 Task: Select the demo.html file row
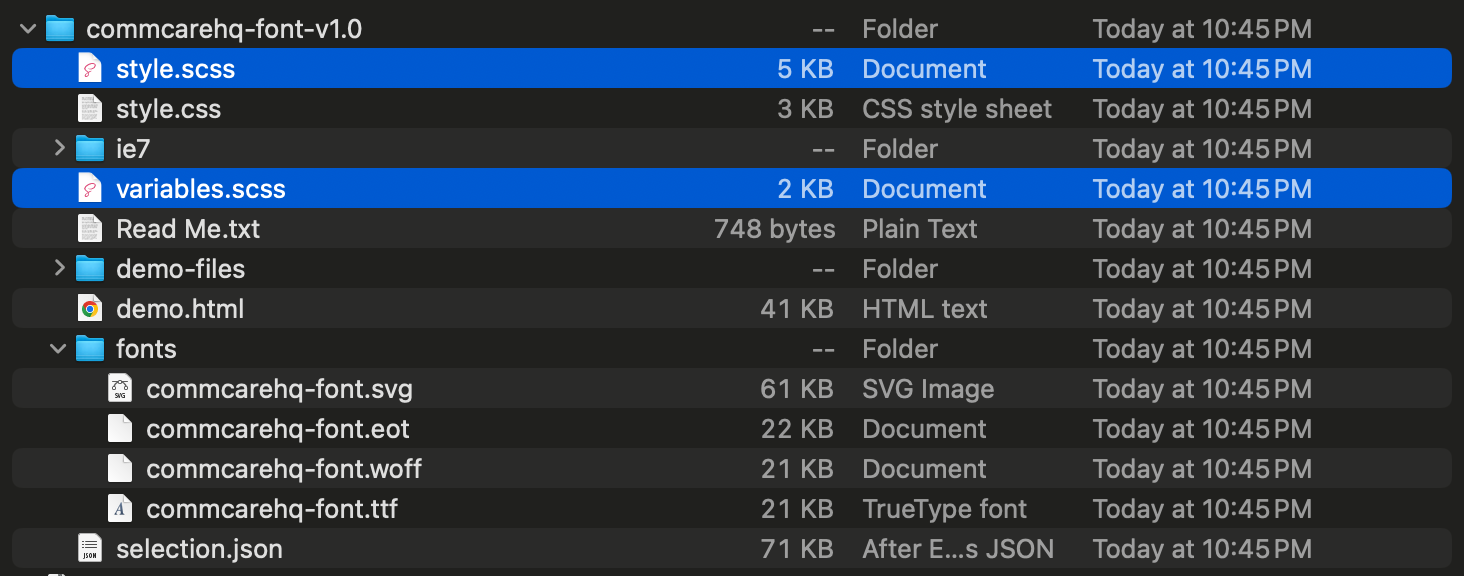pyautogui.click(x=732, y=309)
